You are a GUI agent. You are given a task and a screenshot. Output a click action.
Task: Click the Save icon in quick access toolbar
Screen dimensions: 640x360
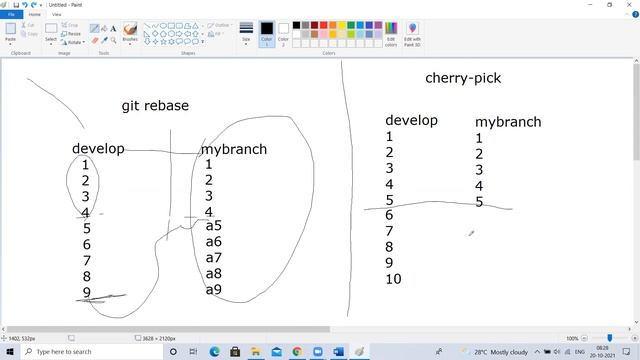(16, 5)
